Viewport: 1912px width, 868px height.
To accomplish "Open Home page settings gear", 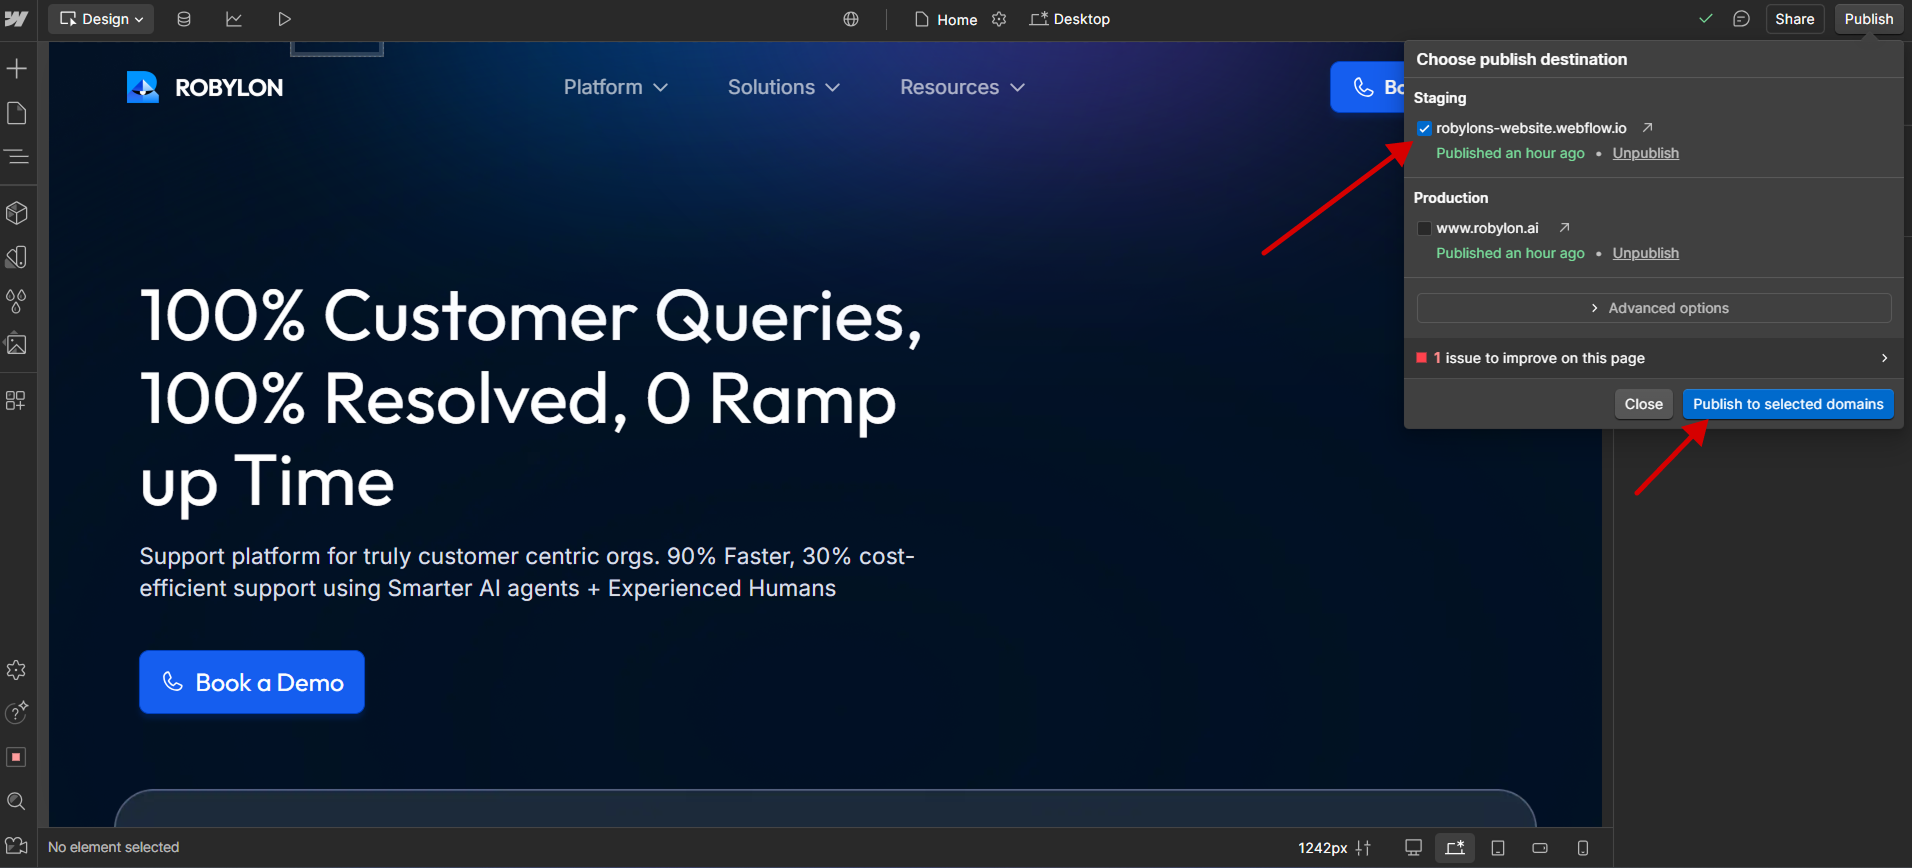I will [999, 19].
